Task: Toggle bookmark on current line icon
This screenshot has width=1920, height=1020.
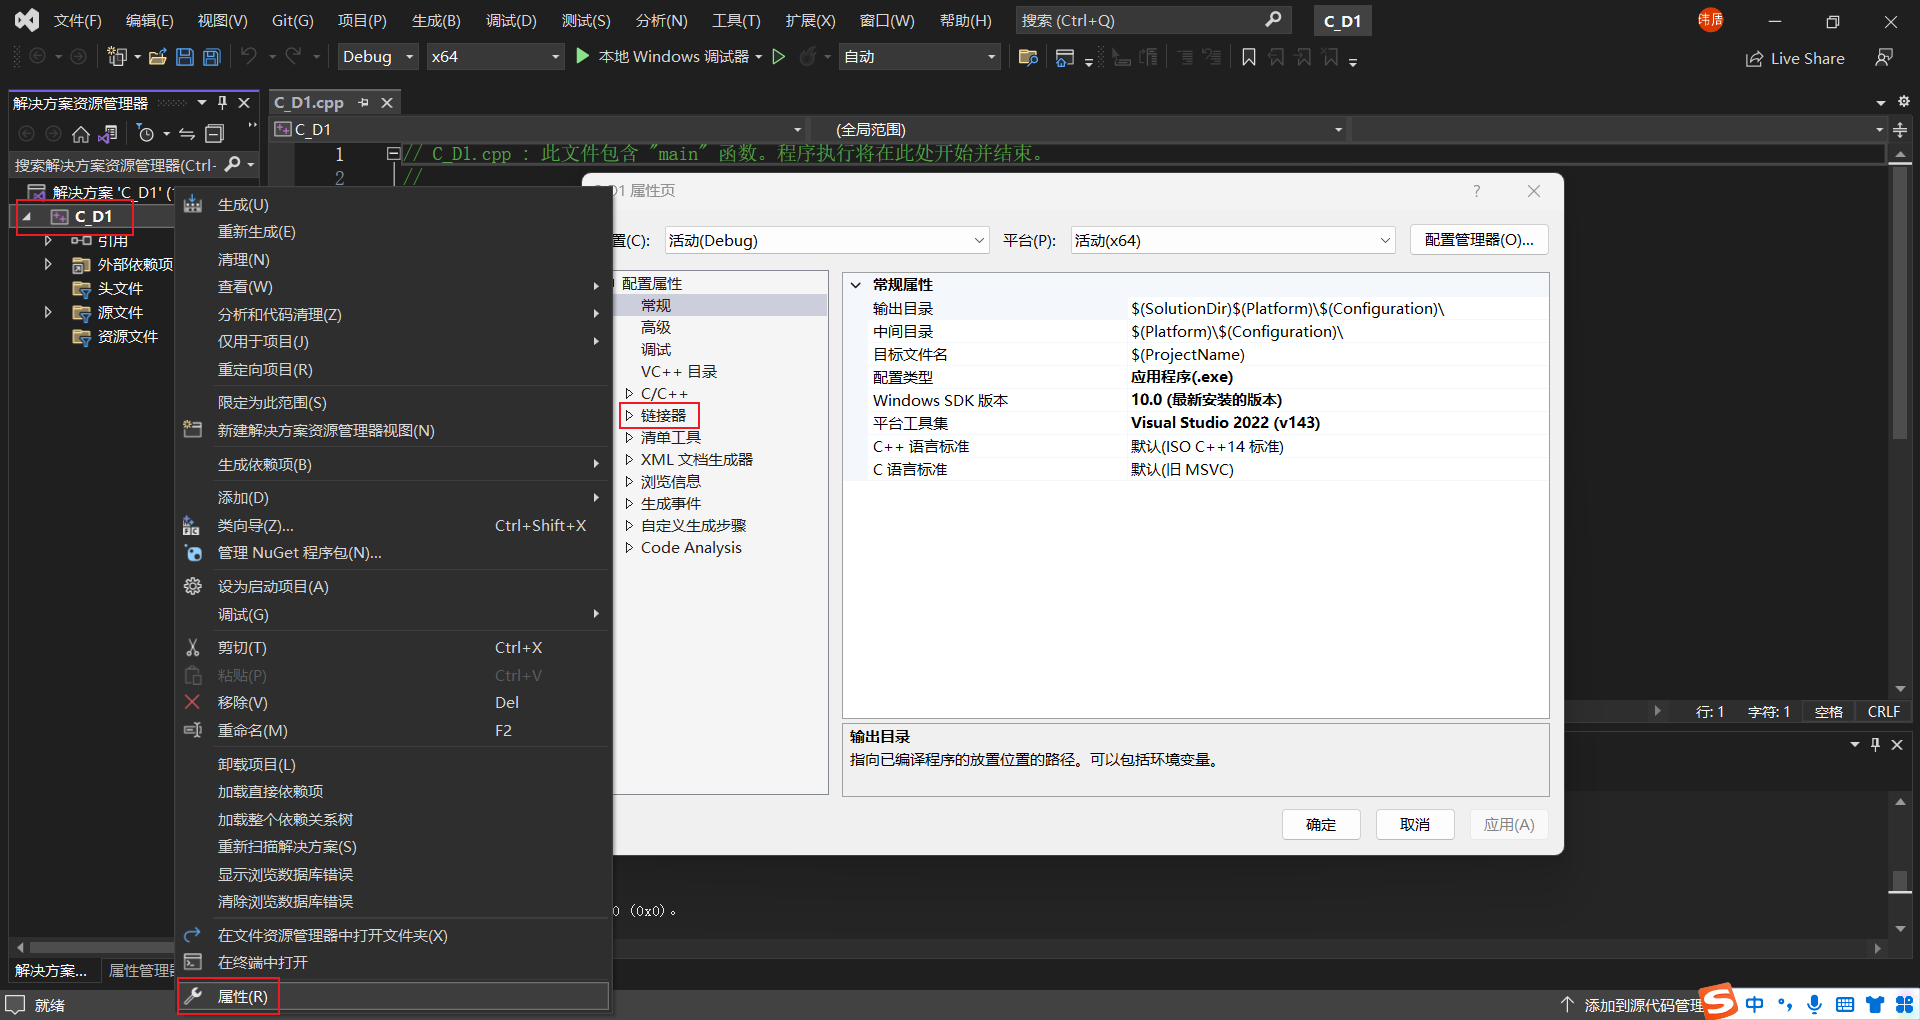Action: (x=1249, y=57)
